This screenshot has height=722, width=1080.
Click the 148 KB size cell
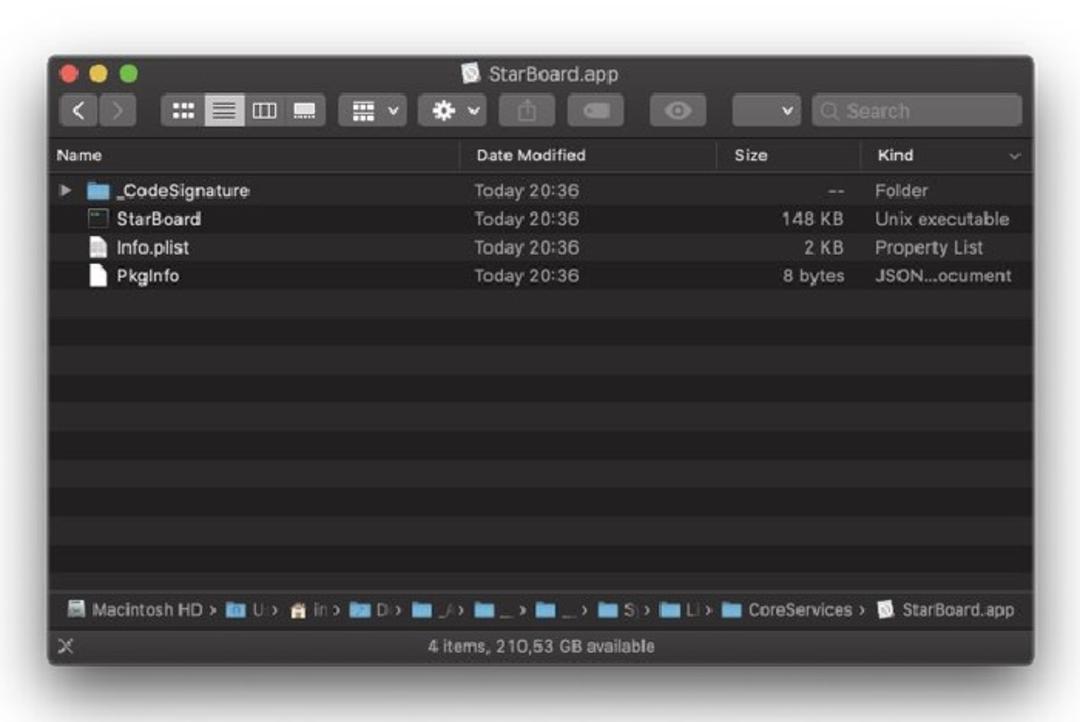(x=812, y=219)
